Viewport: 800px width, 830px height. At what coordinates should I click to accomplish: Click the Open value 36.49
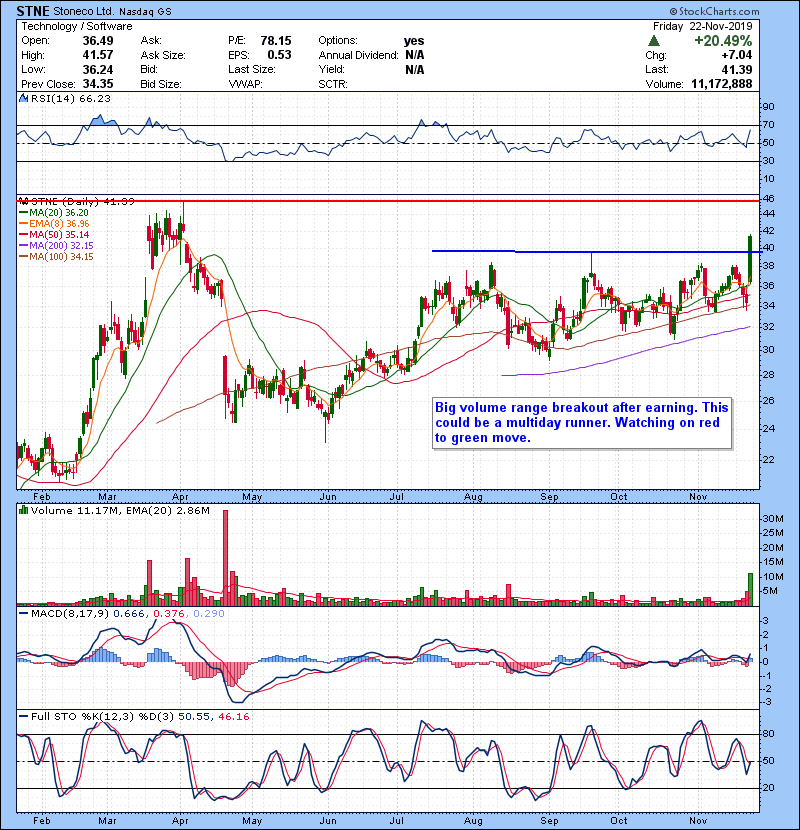click(98, 41)
